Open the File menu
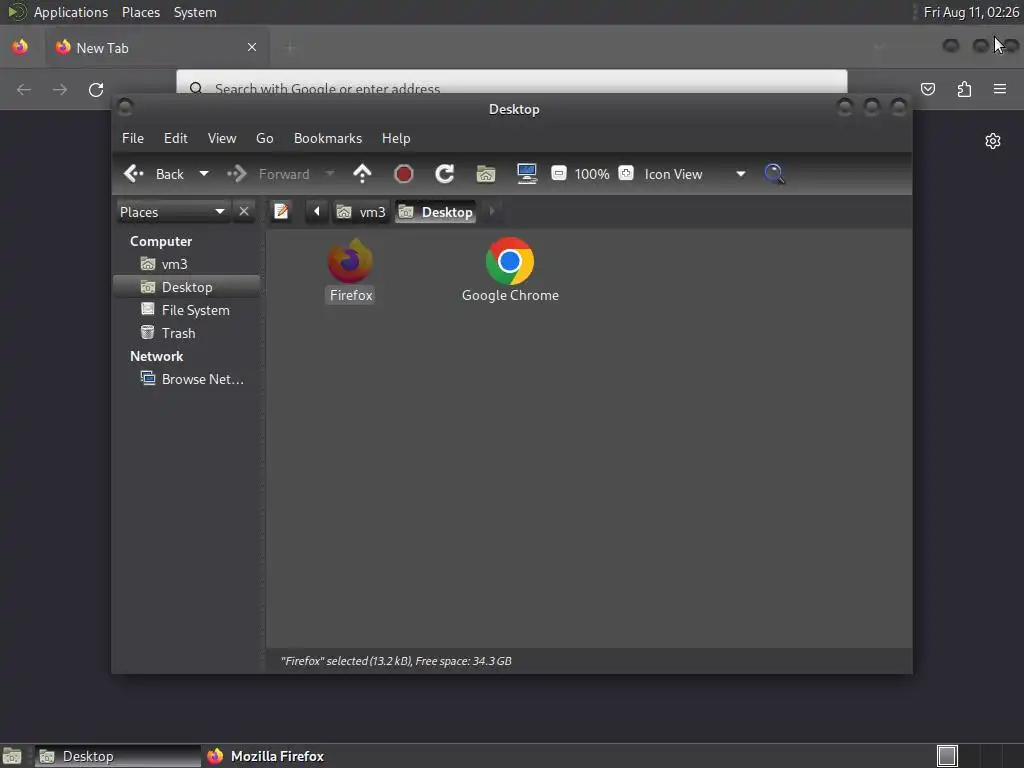The height and width of the screenshot is (768, 1024). pos(133,138)
